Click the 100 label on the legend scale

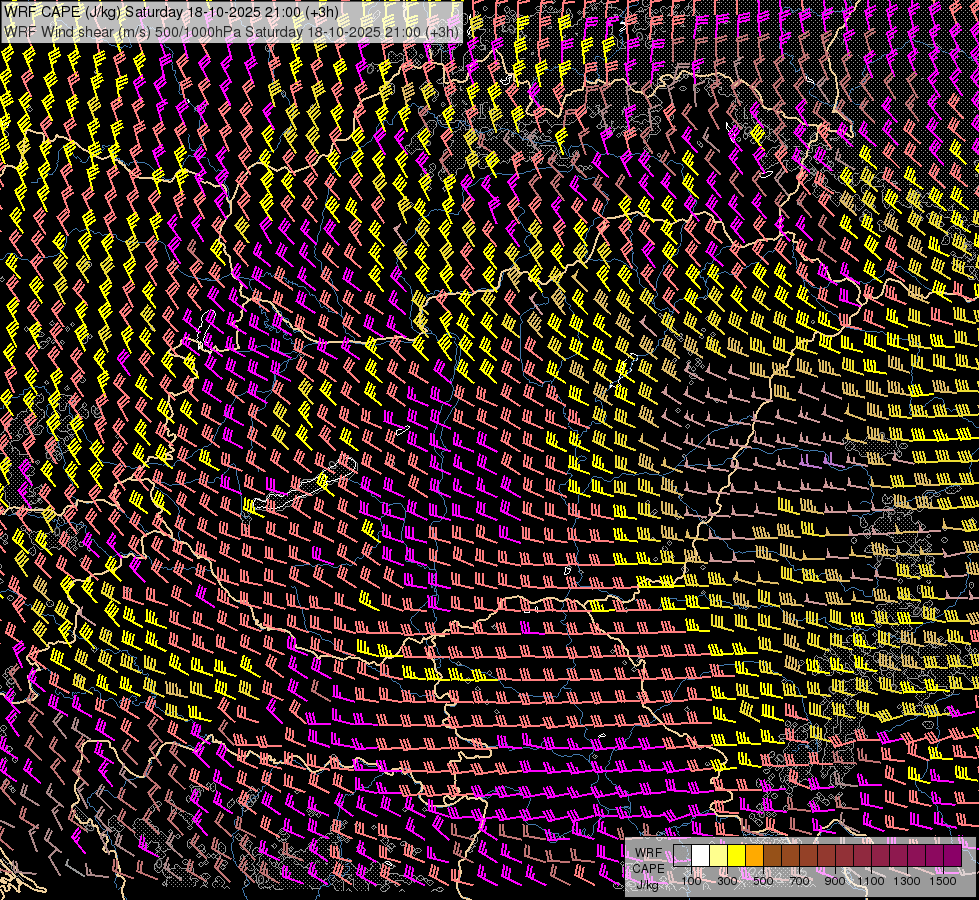tap(692, 881)
